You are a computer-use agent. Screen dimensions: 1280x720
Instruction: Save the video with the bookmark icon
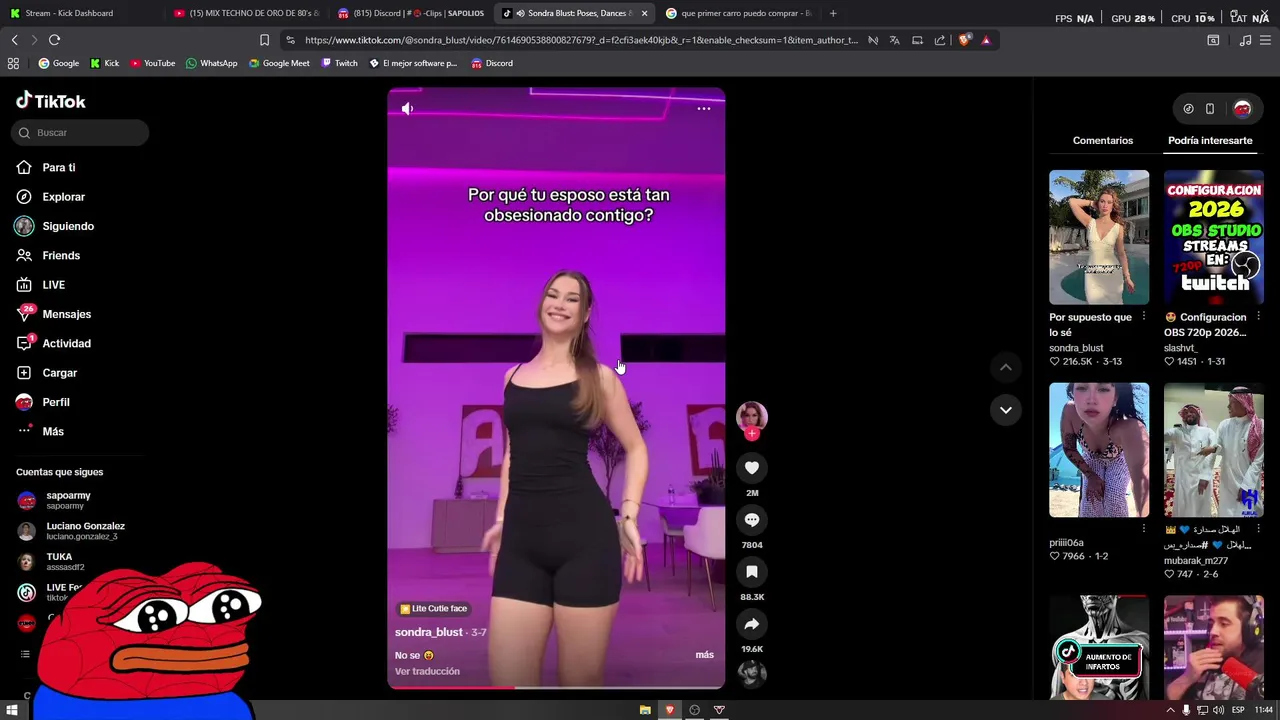point(752,571)
